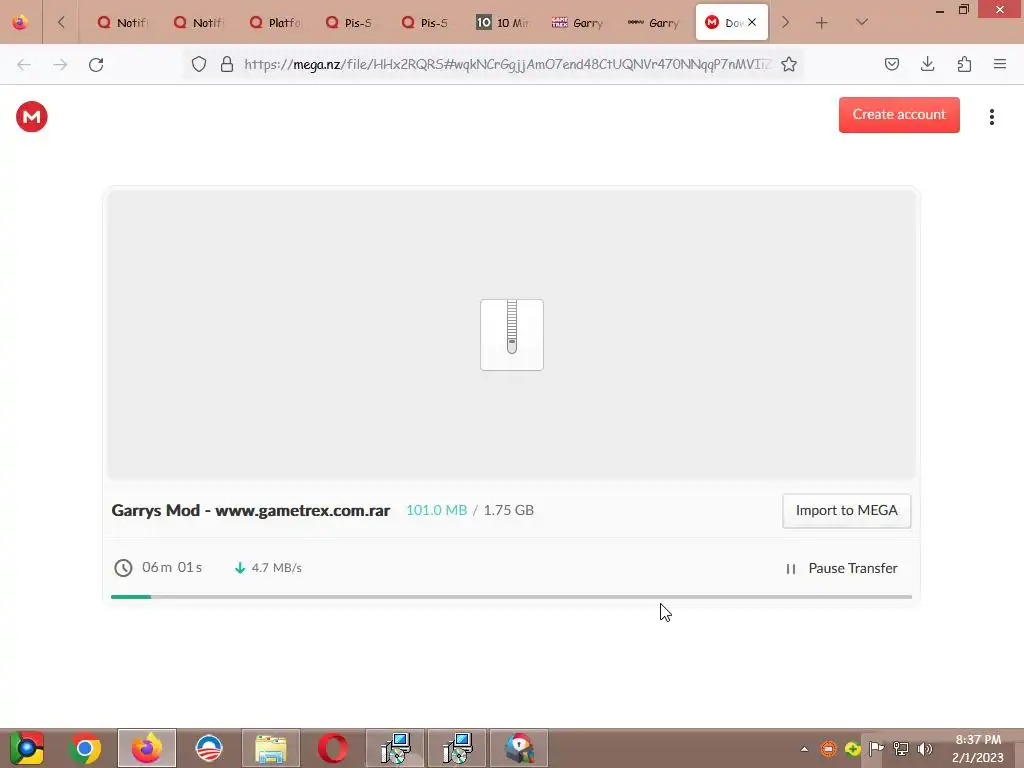Image resolution: width=1024 pixels, height=768 pixels.
Task: Click the clock icon beside remaining time
Action: coord(123,568)
